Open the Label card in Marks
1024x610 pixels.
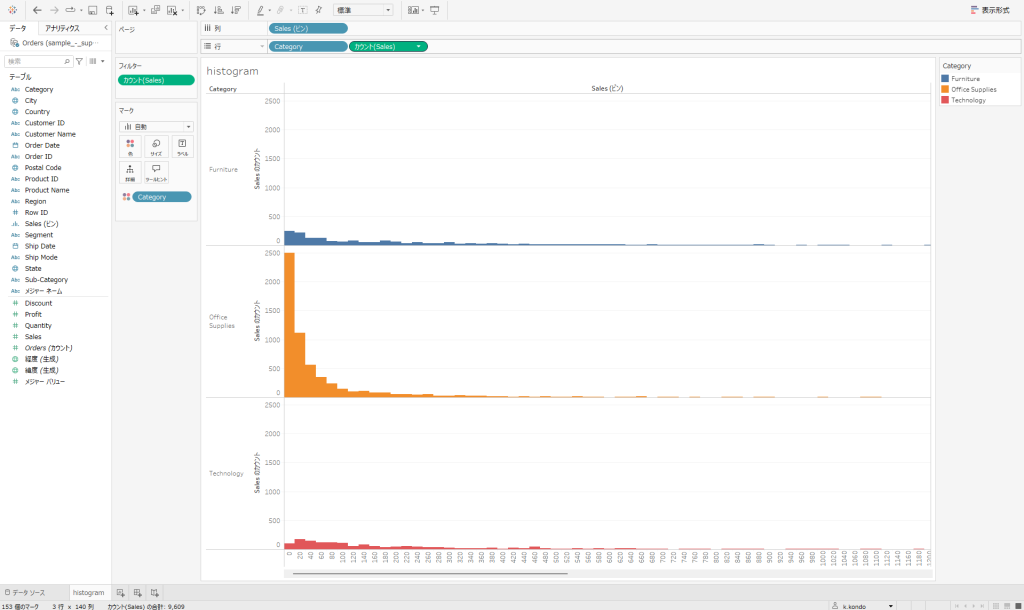click(182, 147)
